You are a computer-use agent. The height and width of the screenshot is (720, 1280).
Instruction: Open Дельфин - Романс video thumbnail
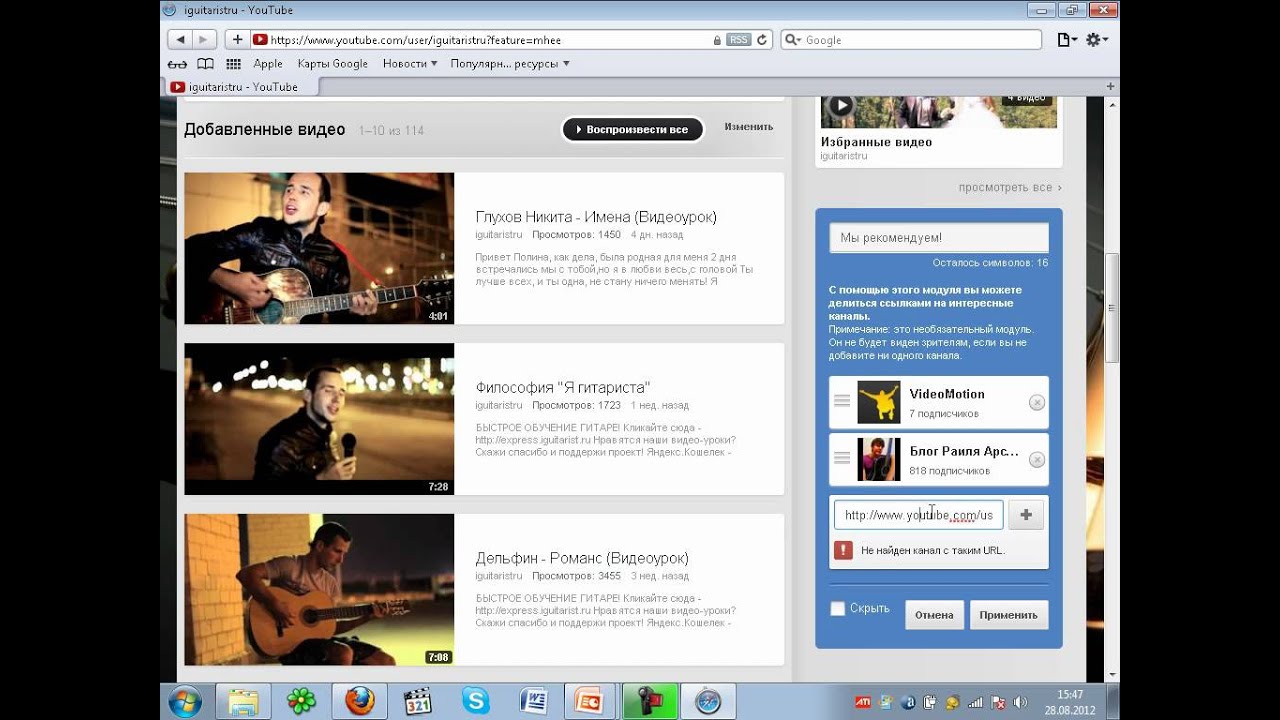click(319, 590)
